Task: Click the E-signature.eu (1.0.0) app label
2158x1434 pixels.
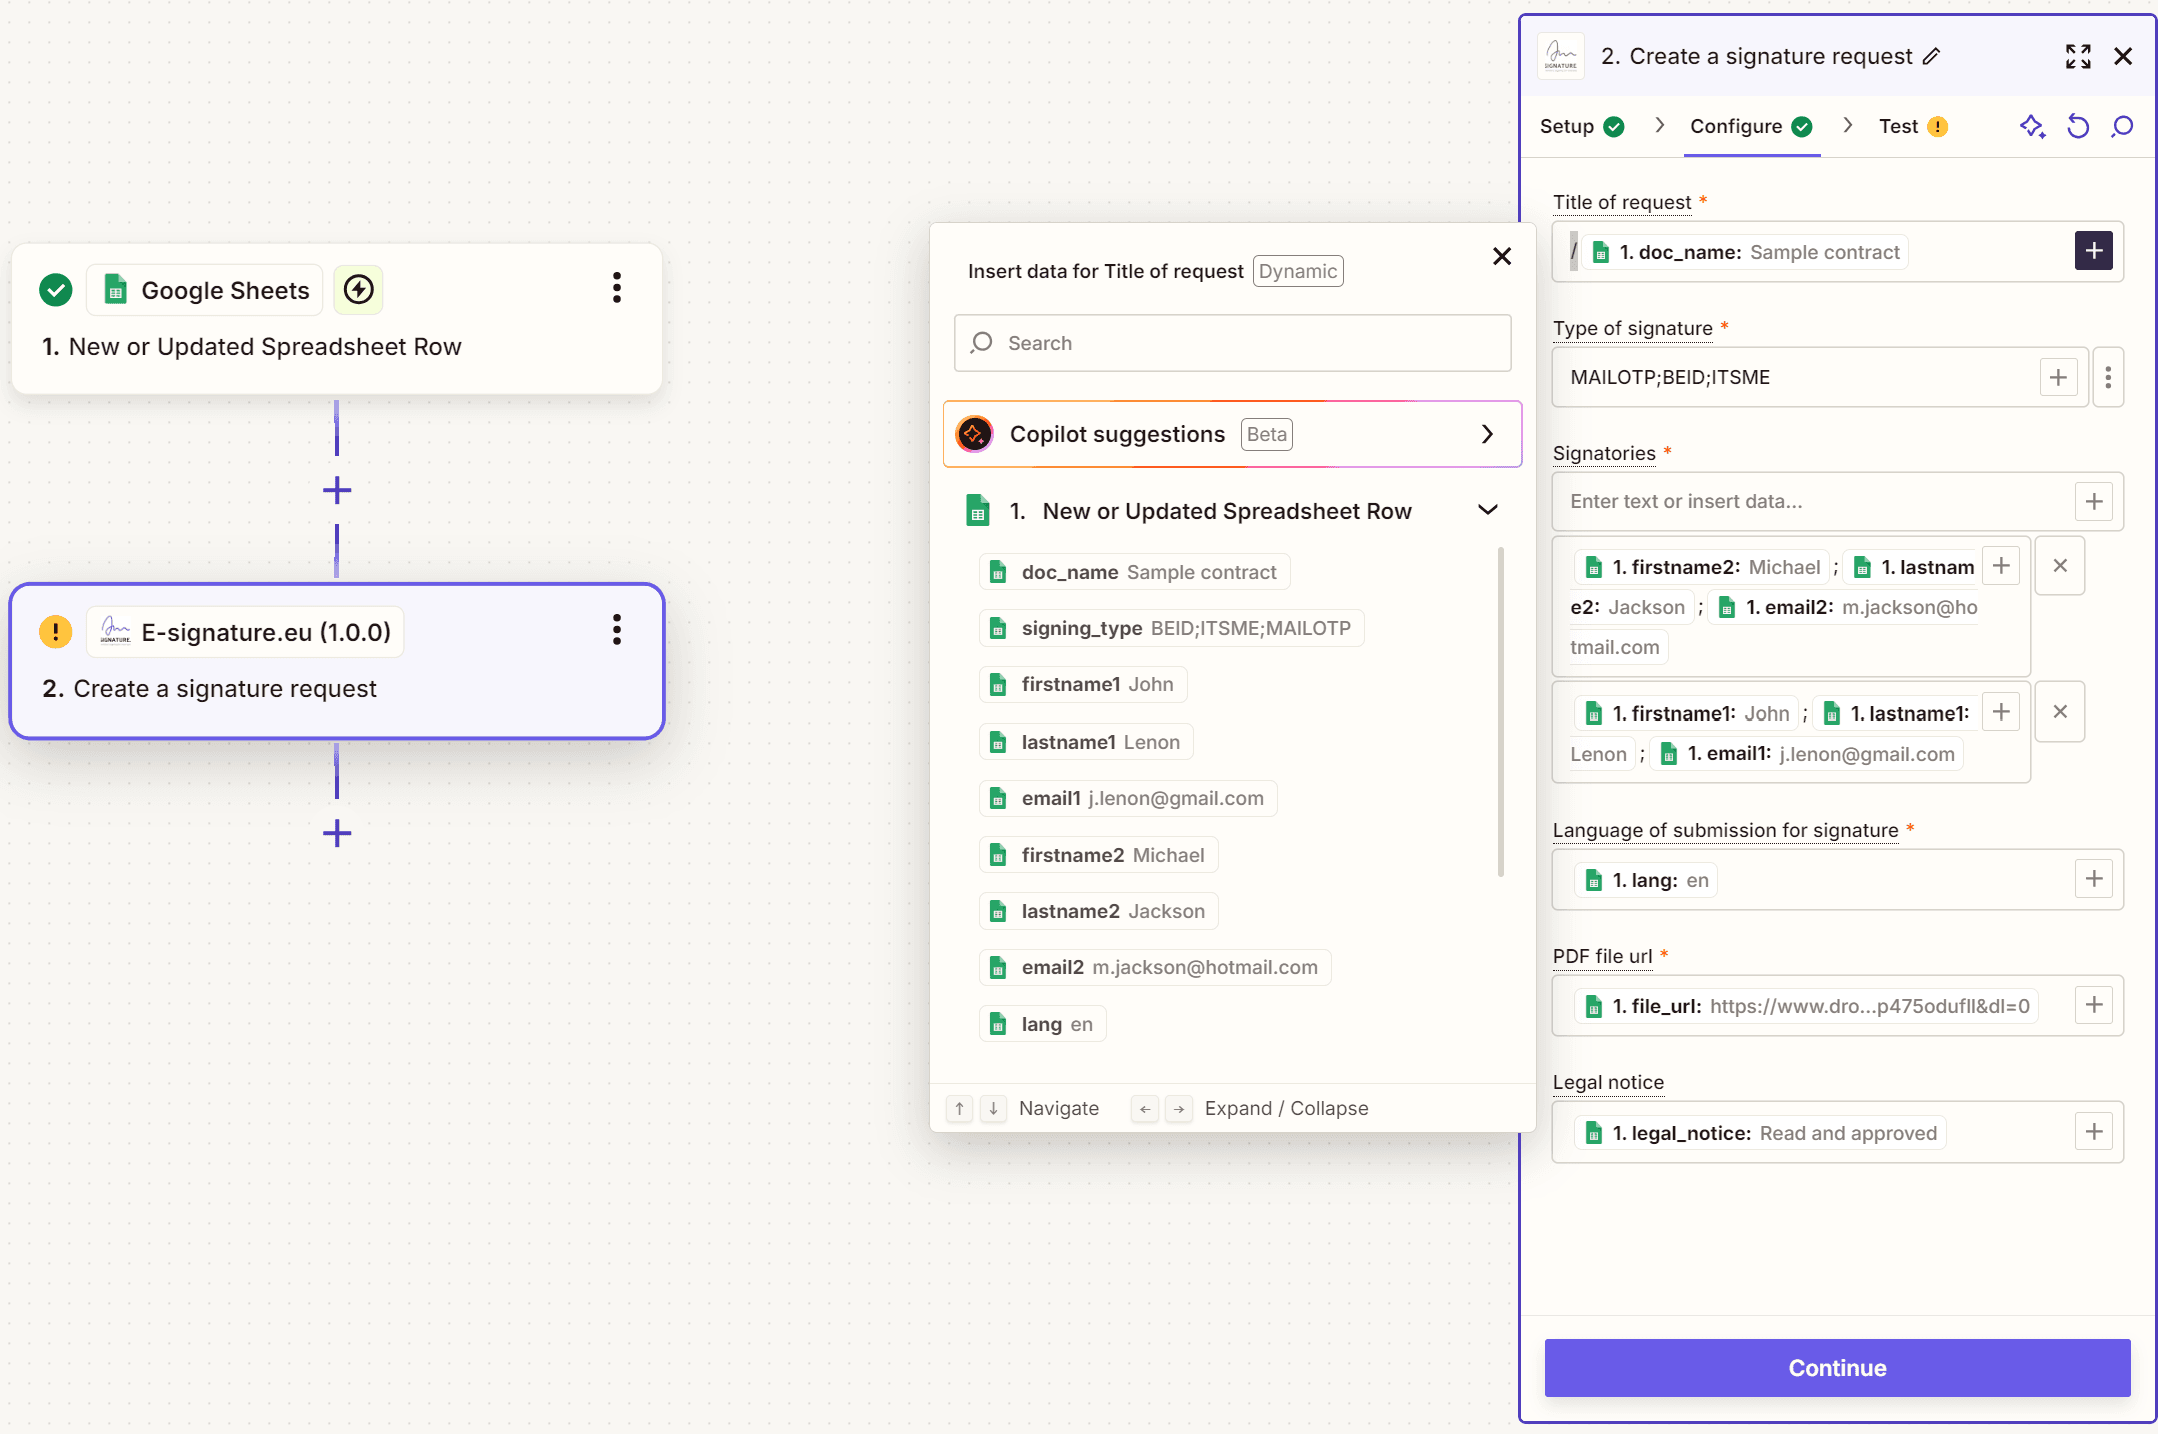Action: (x=245, y=632)
